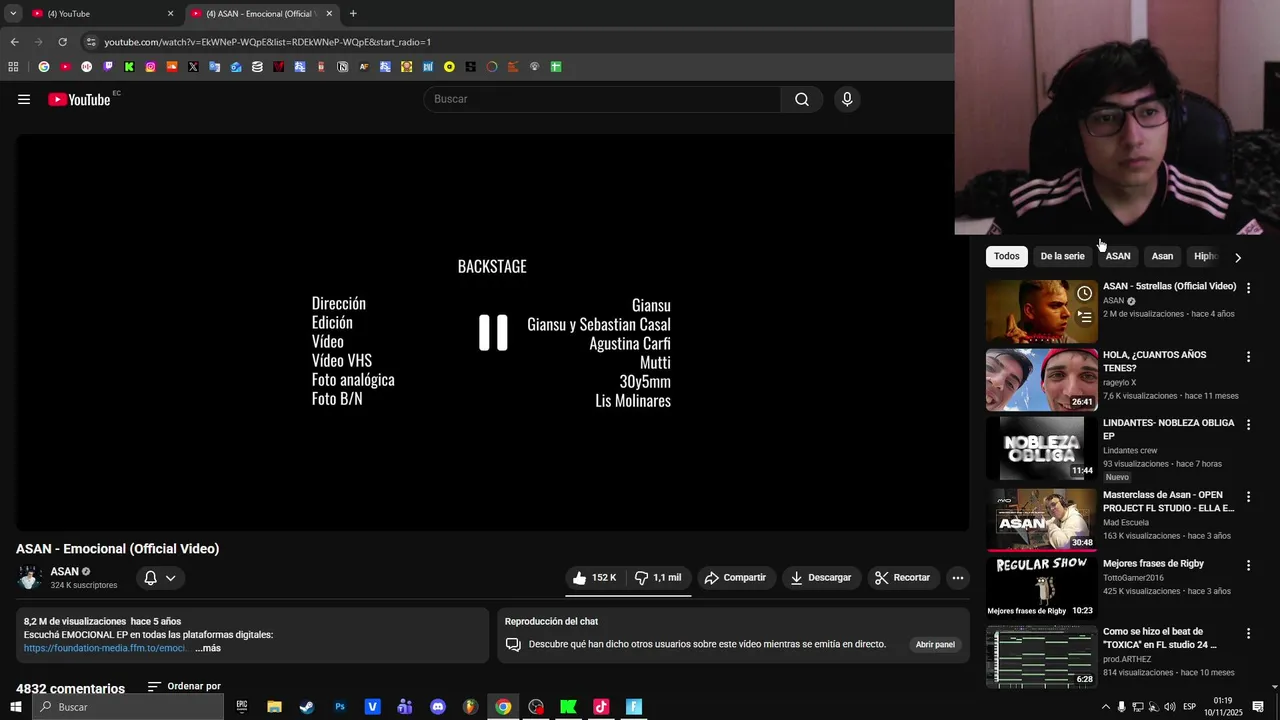Open HOLA, ¿CUANTOS AÑOS TENES? video title
The image size is (1280, 720).
pyautogui.click(x=1155, y=361)
